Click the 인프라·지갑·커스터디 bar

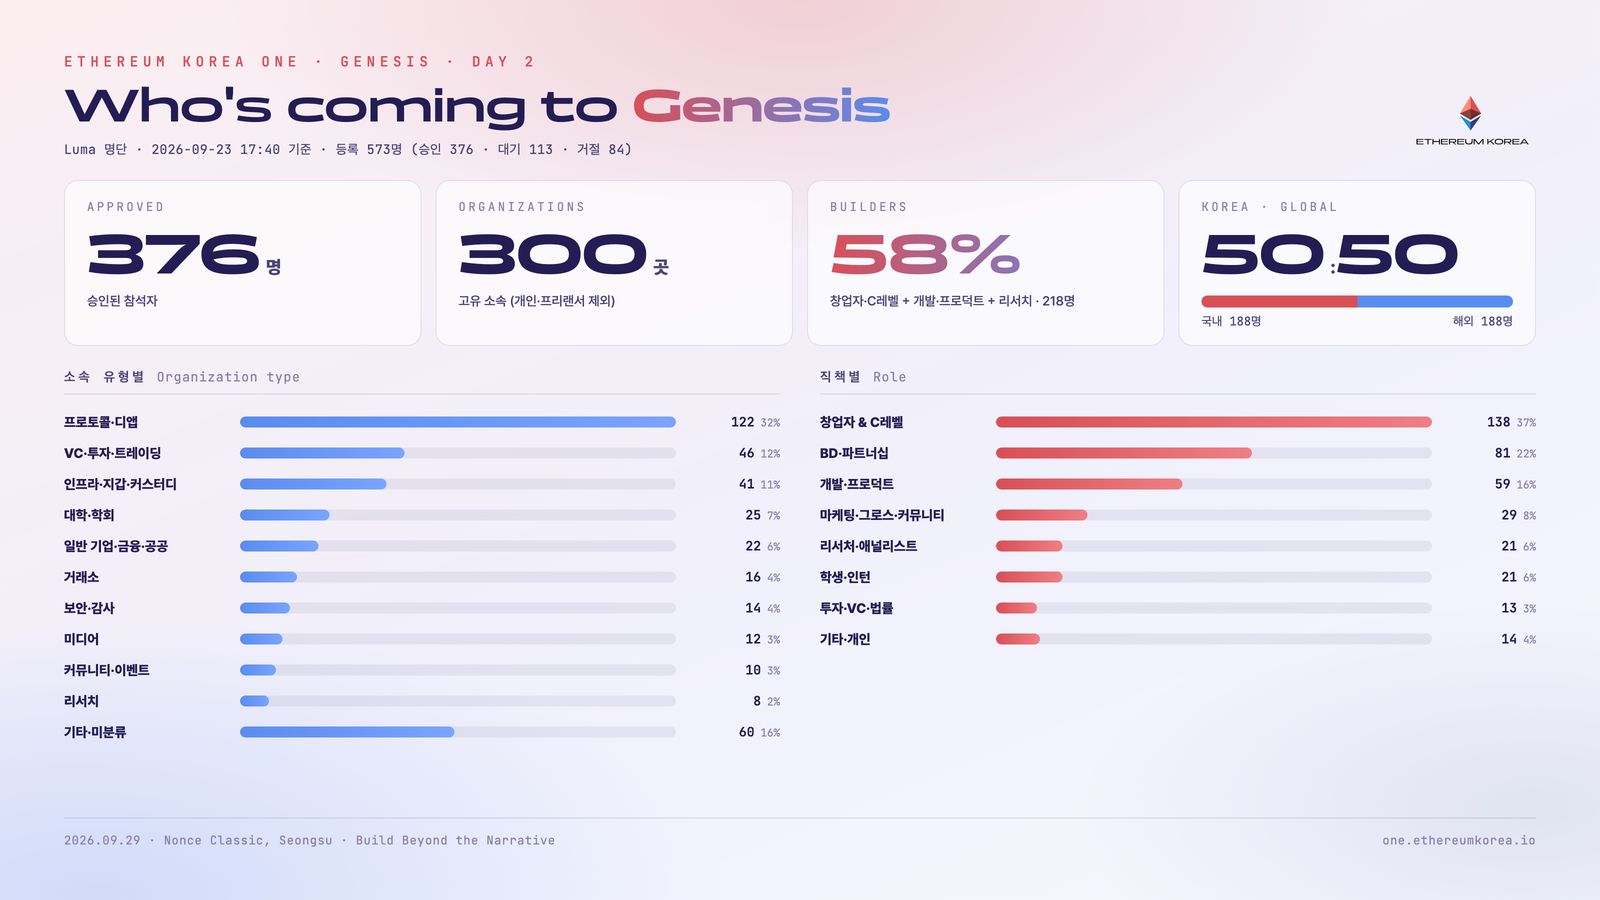[458, 484]
